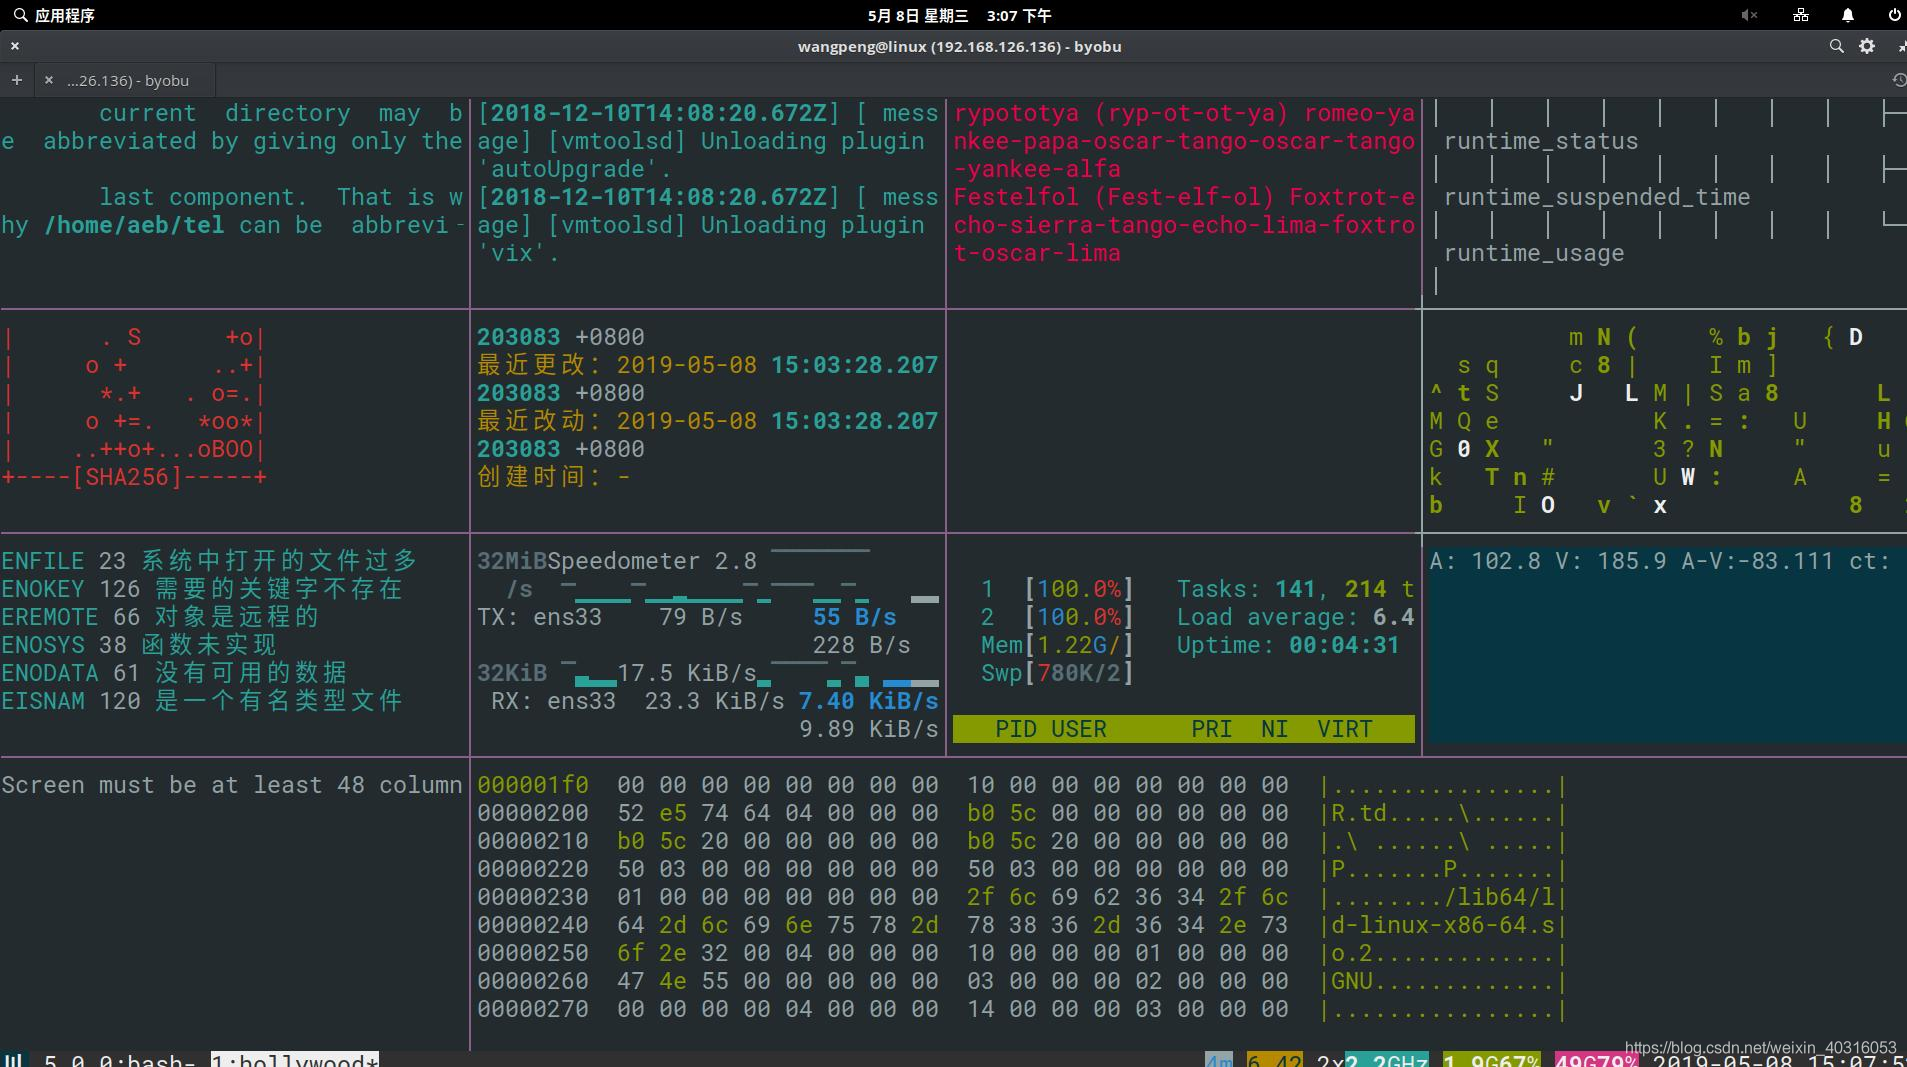Image resolution: width=1907 pixels, height=1067 pixels.
Task: Click the '/home/aeb/tel' path text
Action: 134,225
